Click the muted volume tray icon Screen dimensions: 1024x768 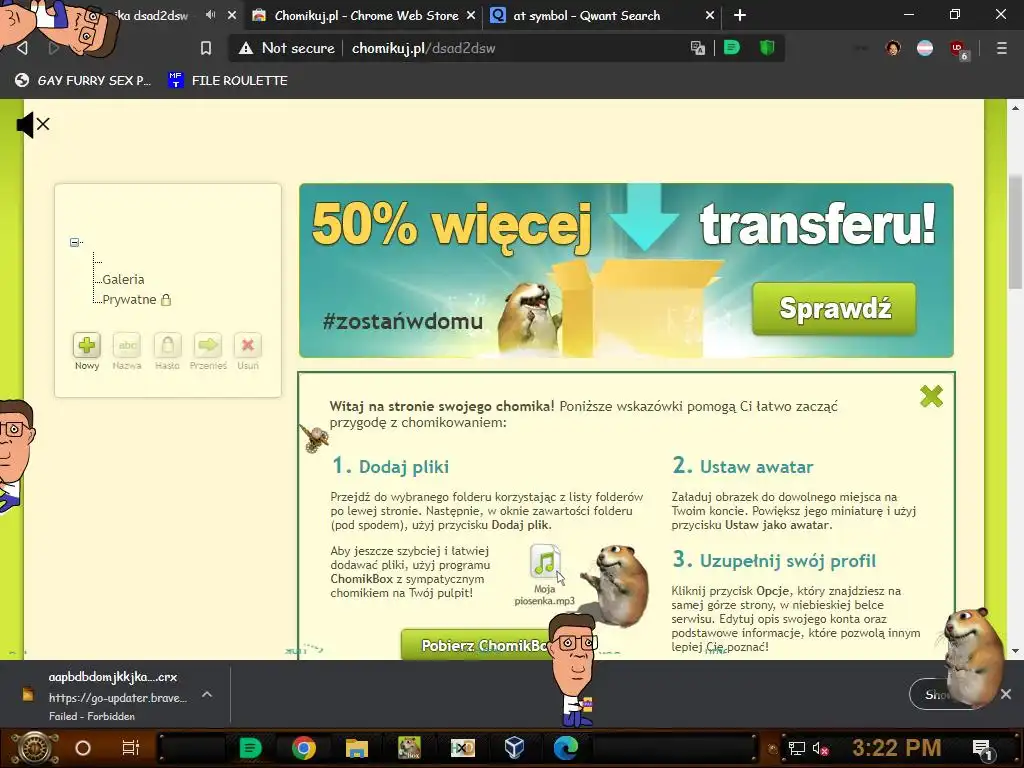pos(820,748)
